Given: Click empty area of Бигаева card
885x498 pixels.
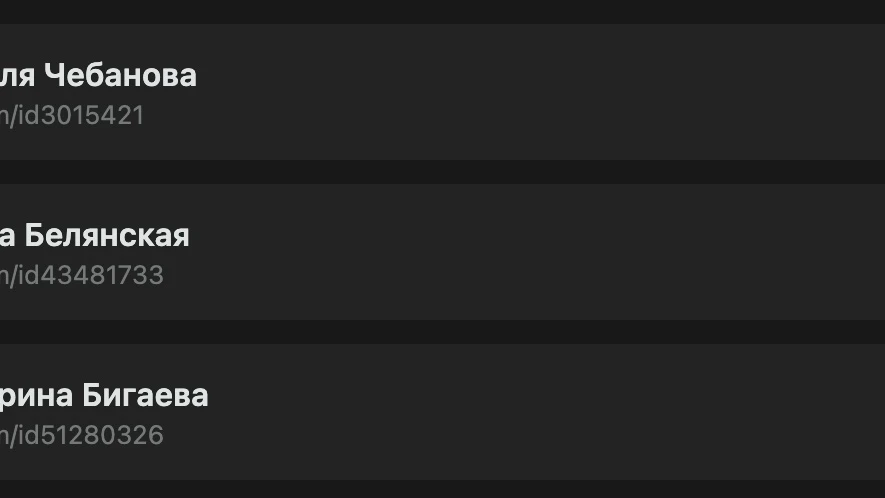Looking at the screenshot, I should 536,412.
